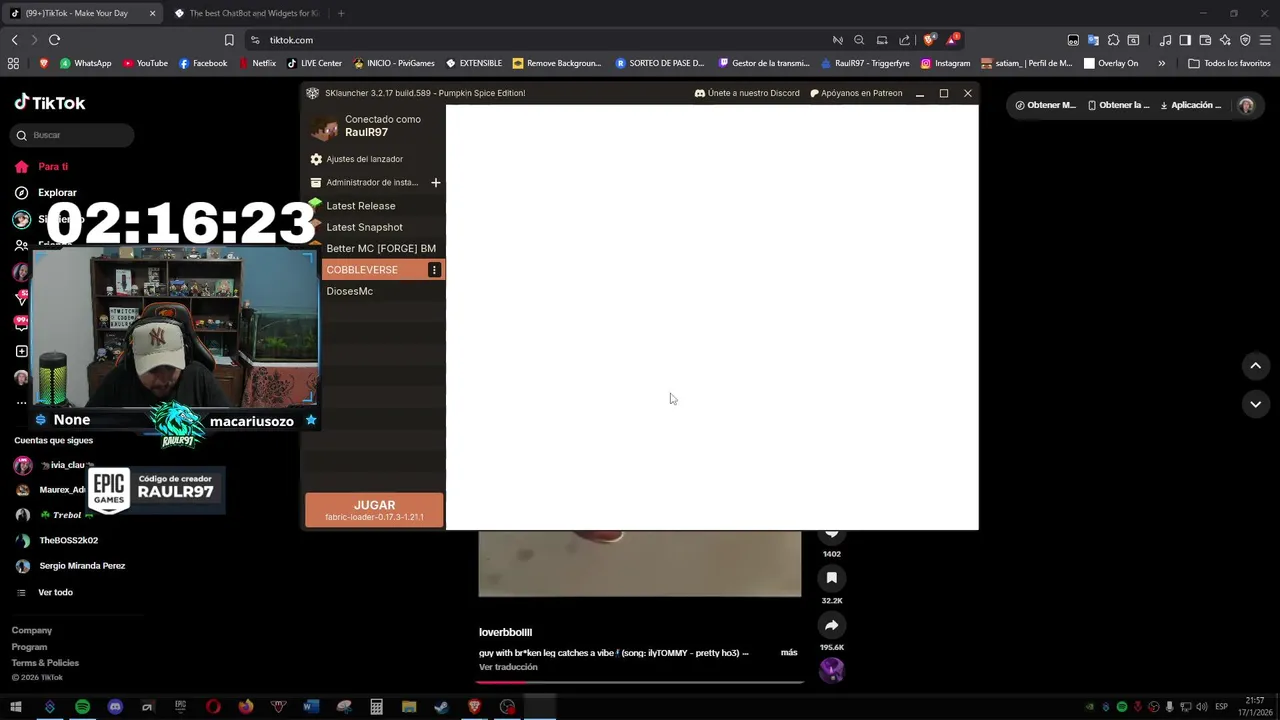The width and height of the screenshot is (1280, 720).
Task: Select Latest Release installation
Action: tap(360, 206)
